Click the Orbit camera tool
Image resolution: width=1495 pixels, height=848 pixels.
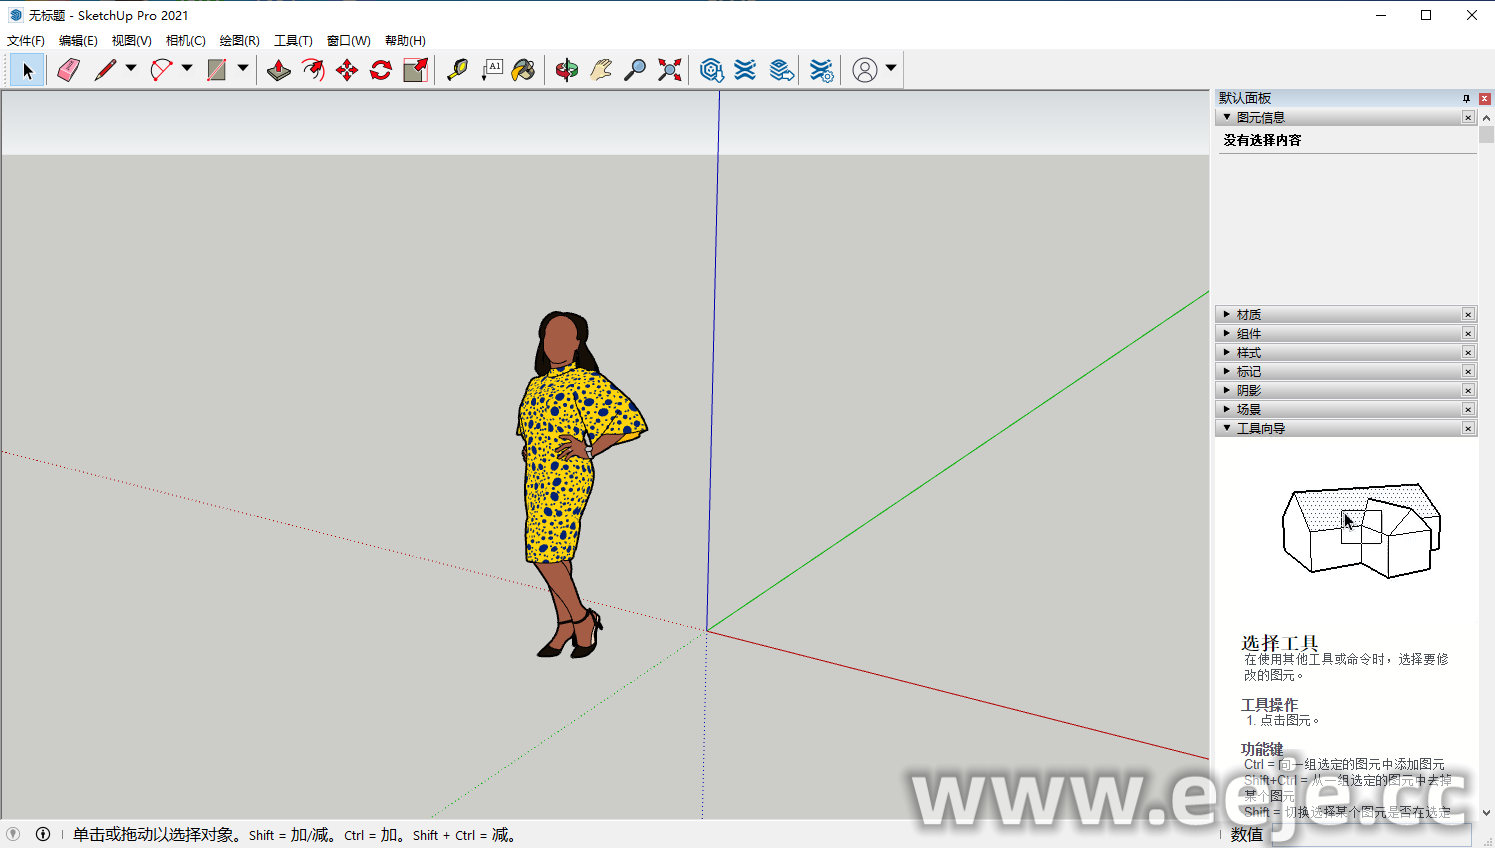[x=567, y=70]
